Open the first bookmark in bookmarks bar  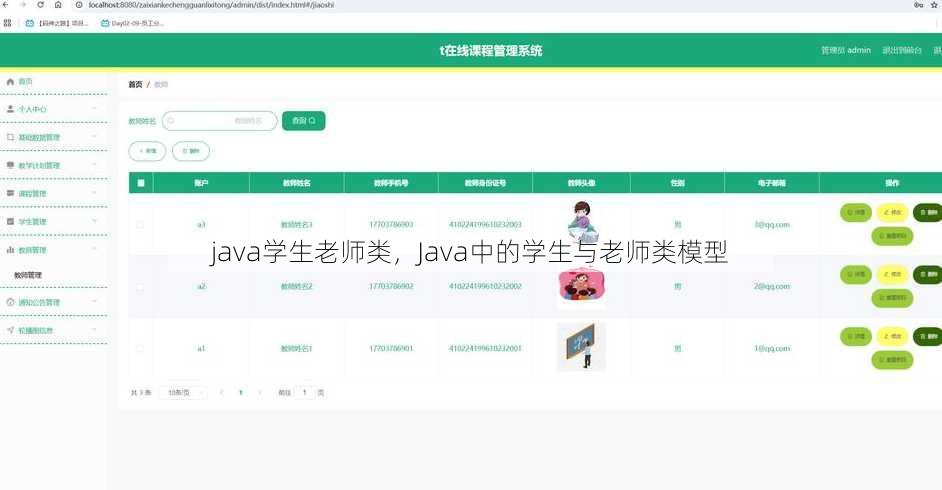56,23
